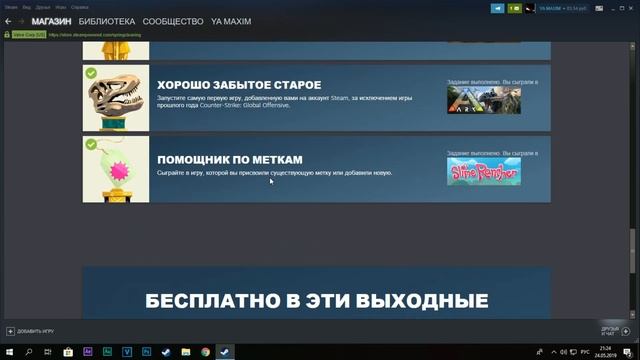Click the green checkmark on tag trophy
Viewport: 640px width, 360px height.
click(x=91, y=144)
